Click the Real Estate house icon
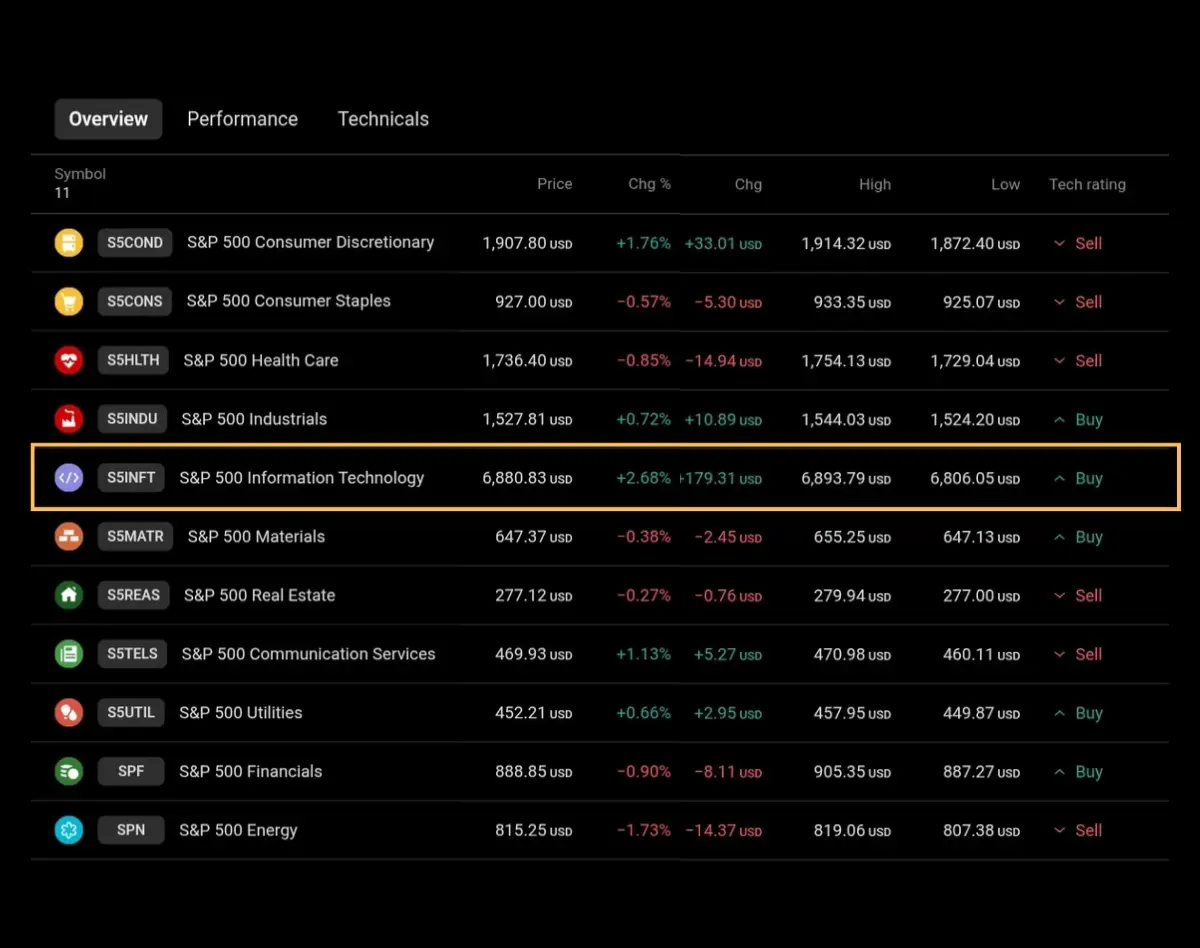This screenshot has width=1200, height=948. 69,595
